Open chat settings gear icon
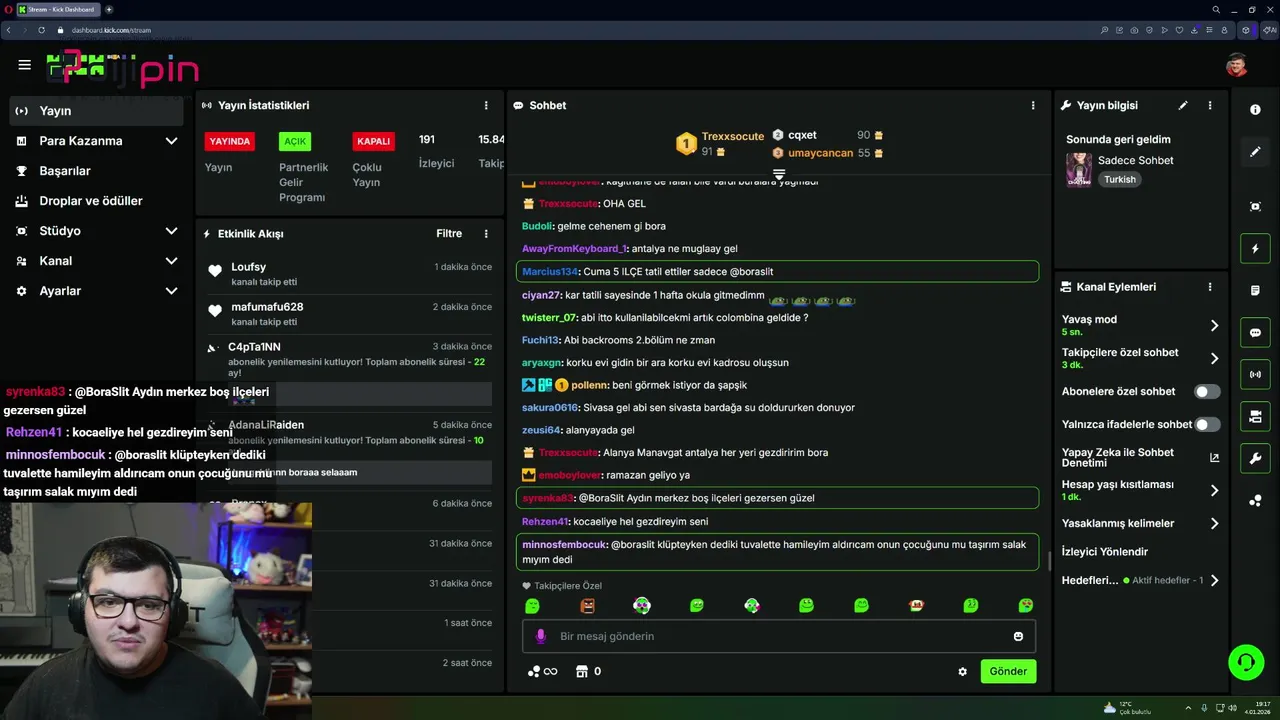The image size is (1280, 720). point(962,672)
